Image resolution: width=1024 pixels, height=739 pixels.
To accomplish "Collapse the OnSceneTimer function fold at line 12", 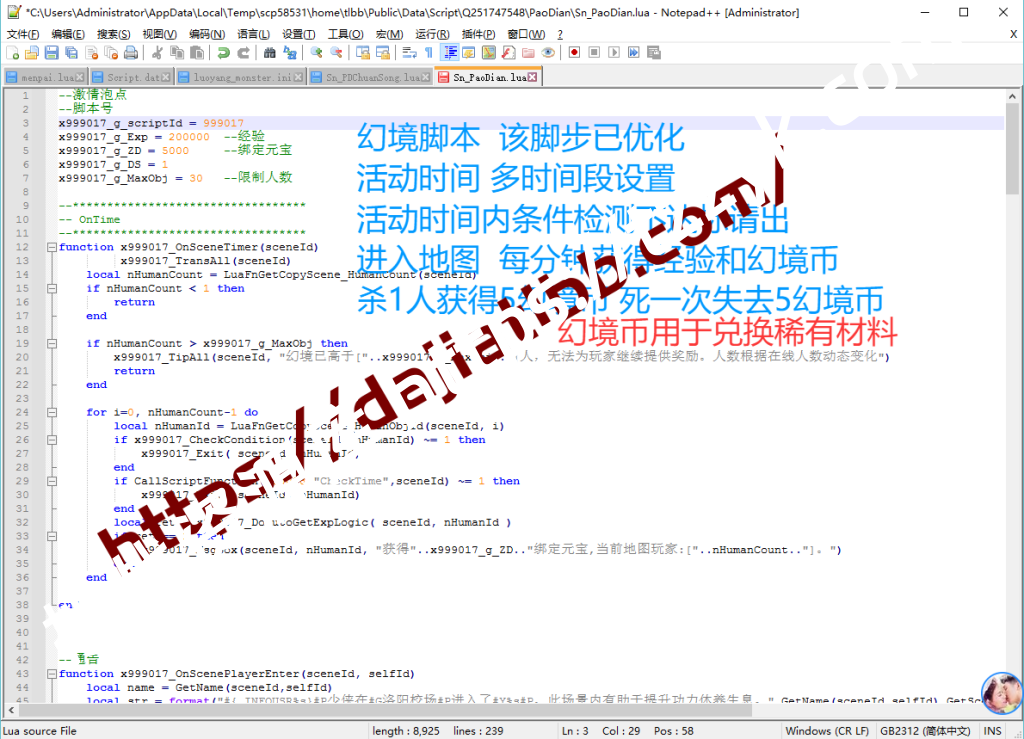I will tap(50, 247).
